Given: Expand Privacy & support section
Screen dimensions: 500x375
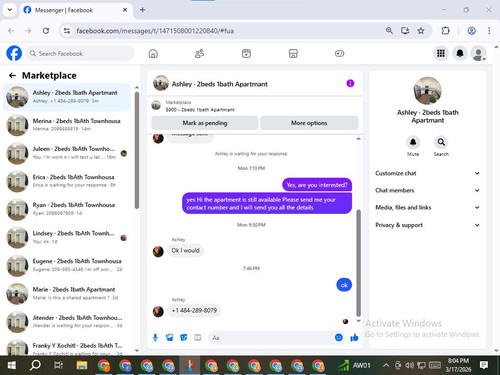Looking at the screenshot, I should tap(427, 225).
